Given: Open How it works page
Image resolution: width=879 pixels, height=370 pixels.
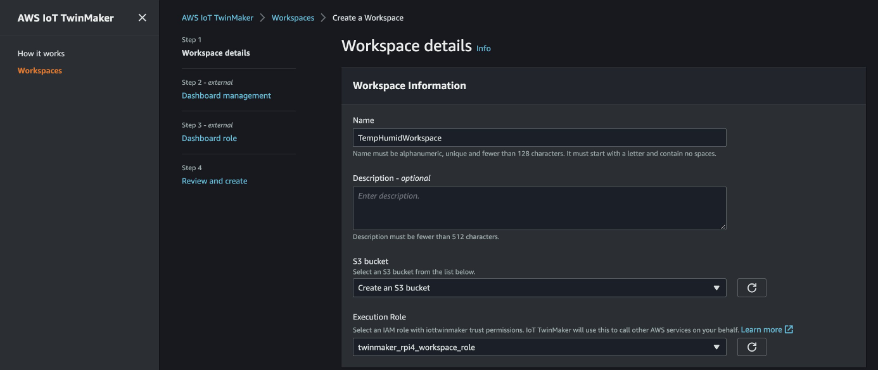Looking at the screenshot, I should coord(41,54).
